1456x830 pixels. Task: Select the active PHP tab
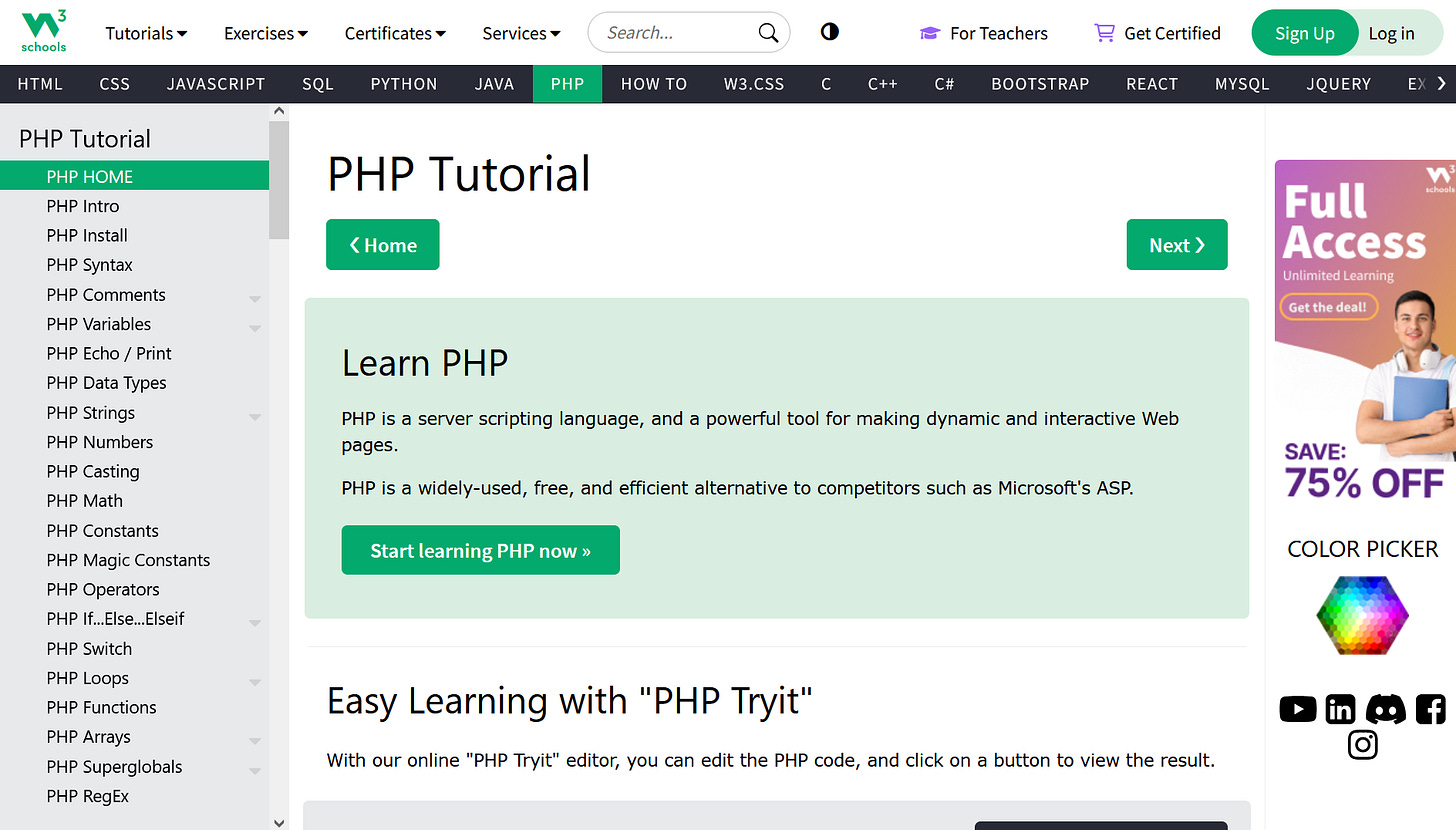pyautogui.click(x=567, y=84)
